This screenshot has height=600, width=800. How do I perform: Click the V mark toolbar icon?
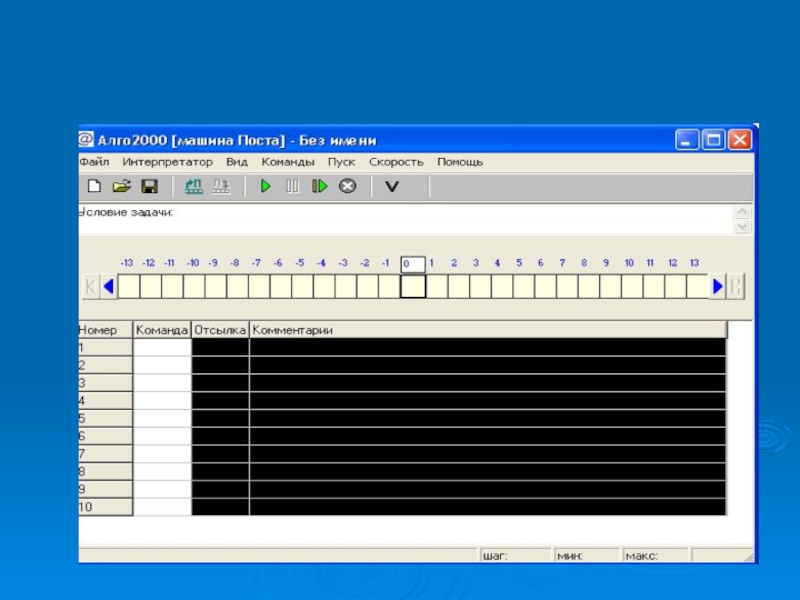tap(392, 186)
